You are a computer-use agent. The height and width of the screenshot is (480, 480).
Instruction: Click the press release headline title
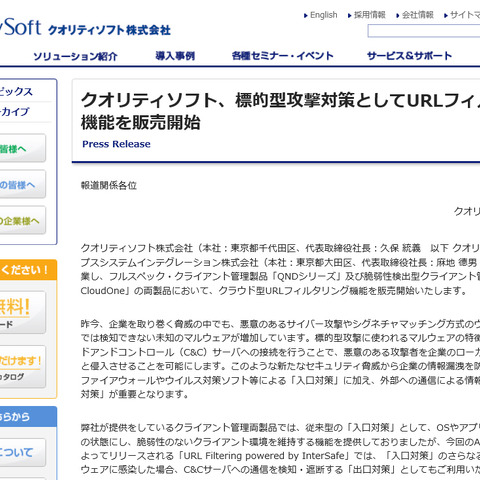click(x=280, y=112)
